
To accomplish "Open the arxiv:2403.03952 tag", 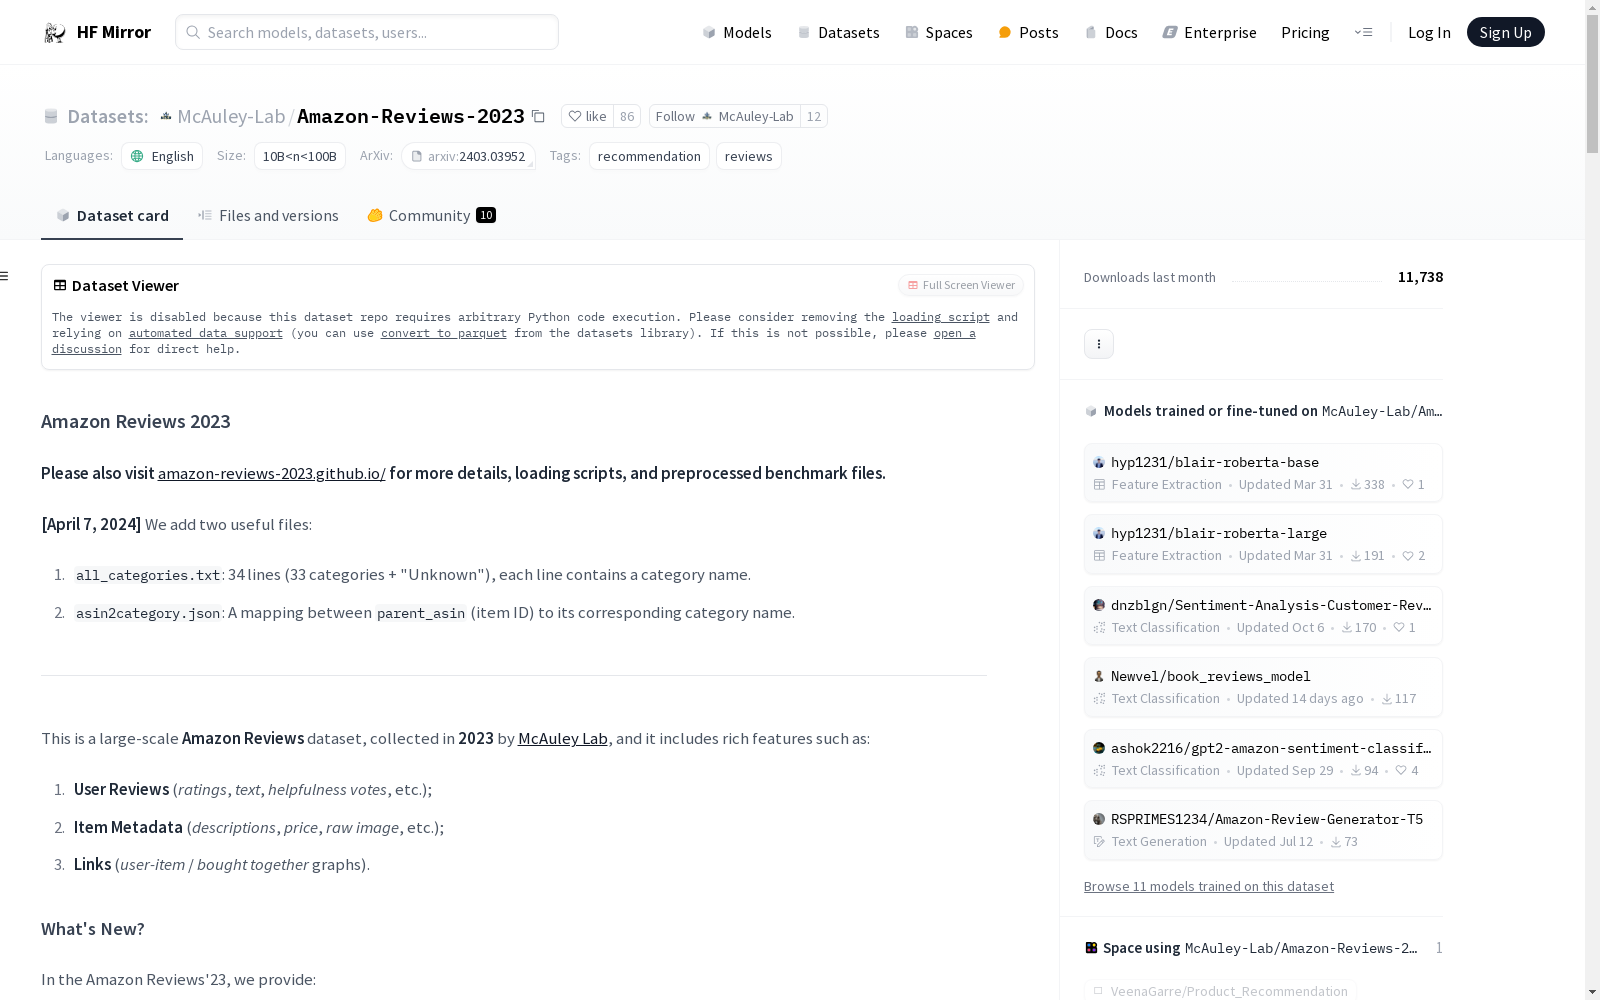I will click(468, 156).
